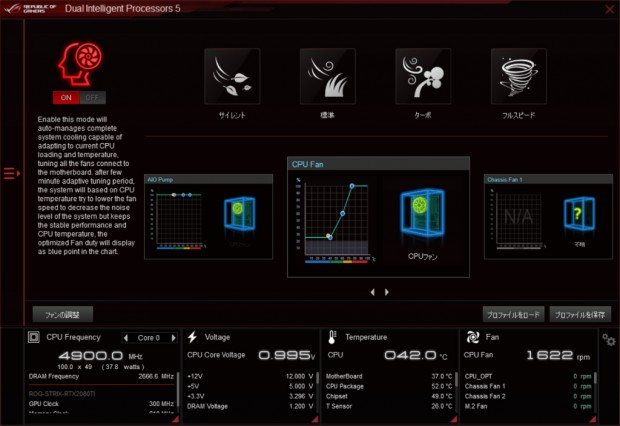
Task: Select the Turbo (ターボ) fan mode icon
Action: tap(423, 76)
